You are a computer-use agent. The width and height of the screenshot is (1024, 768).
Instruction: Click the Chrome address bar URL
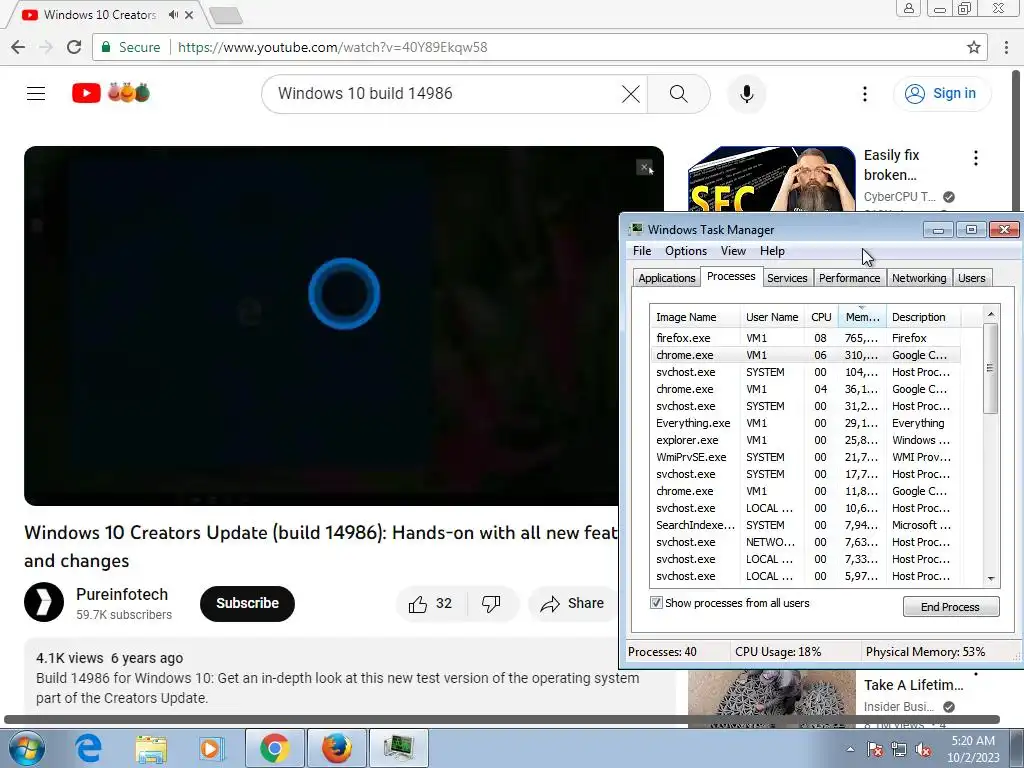tap(332, 47)
